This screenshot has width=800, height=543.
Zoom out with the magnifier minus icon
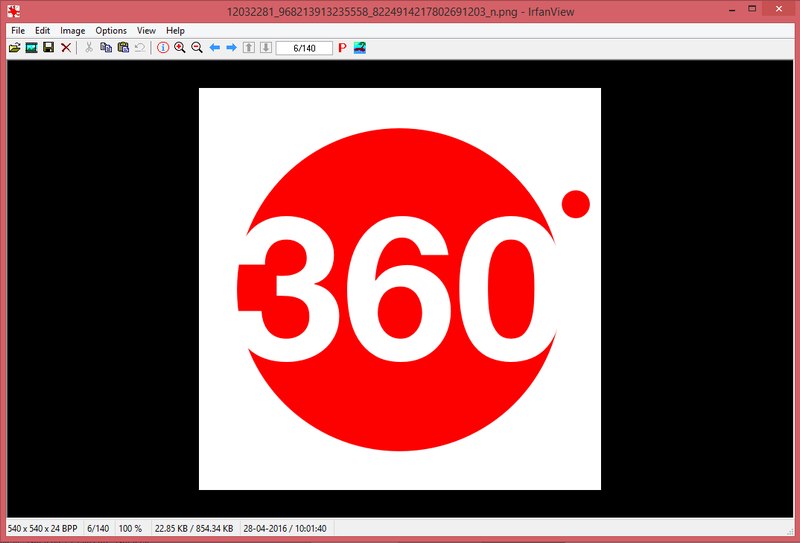(x=197, y=48)
